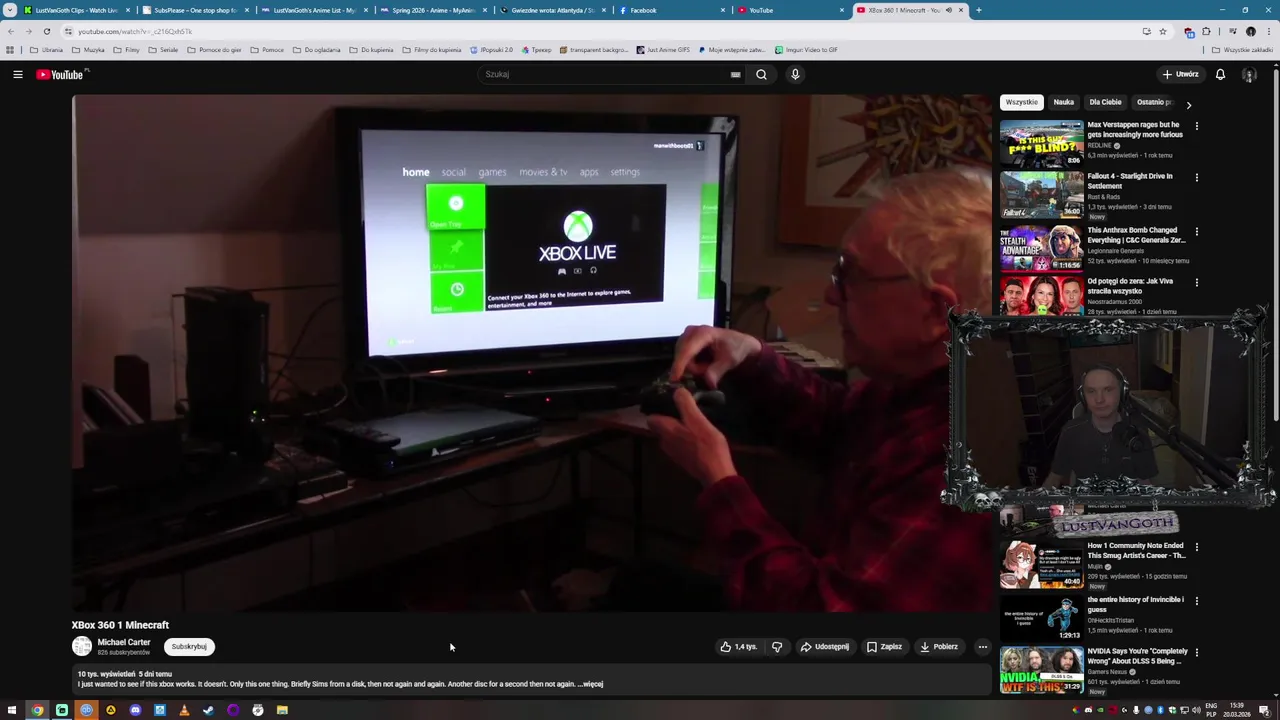The height and width of the screenshot is (720, 1280).
Task: Select the Dla Ciebie filter chip
Action: (1105, 102)
